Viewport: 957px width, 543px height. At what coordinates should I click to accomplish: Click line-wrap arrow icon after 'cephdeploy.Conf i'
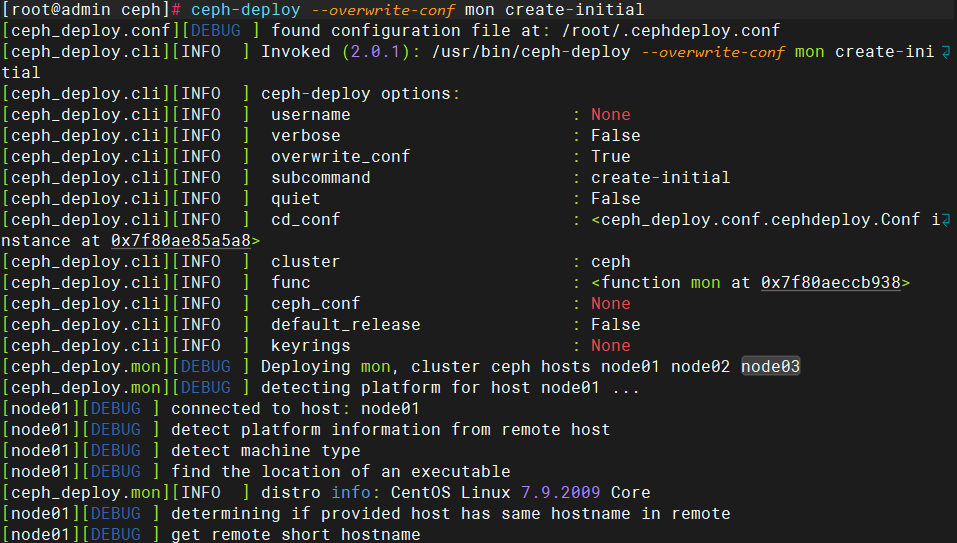pos(945,220)
